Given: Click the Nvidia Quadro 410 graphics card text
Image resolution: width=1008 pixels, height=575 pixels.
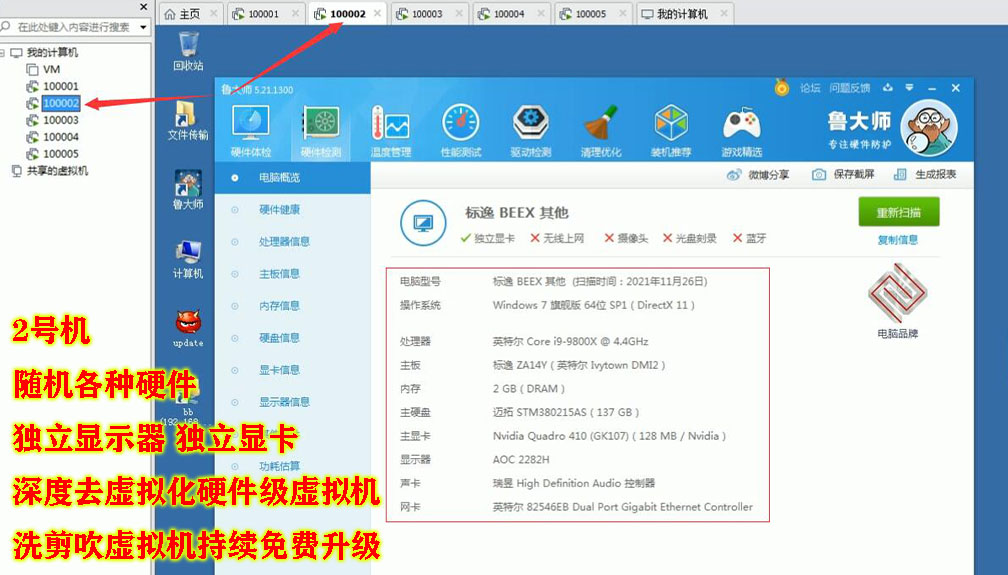Looking at the screenshot, I should pos(609,436).
